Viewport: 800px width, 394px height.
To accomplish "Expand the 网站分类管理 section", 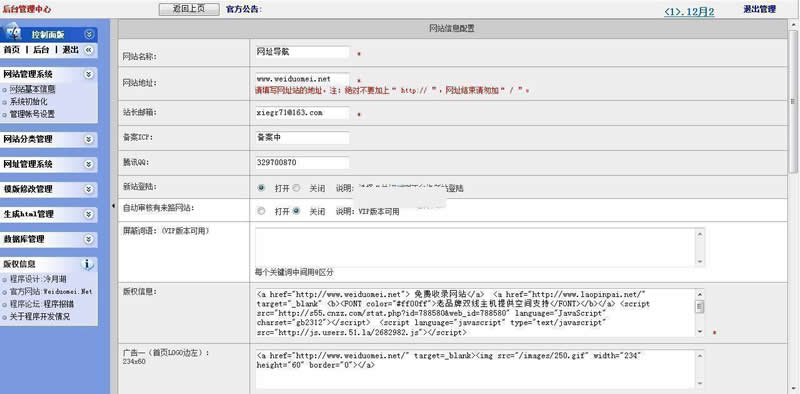I will (89, 139).
